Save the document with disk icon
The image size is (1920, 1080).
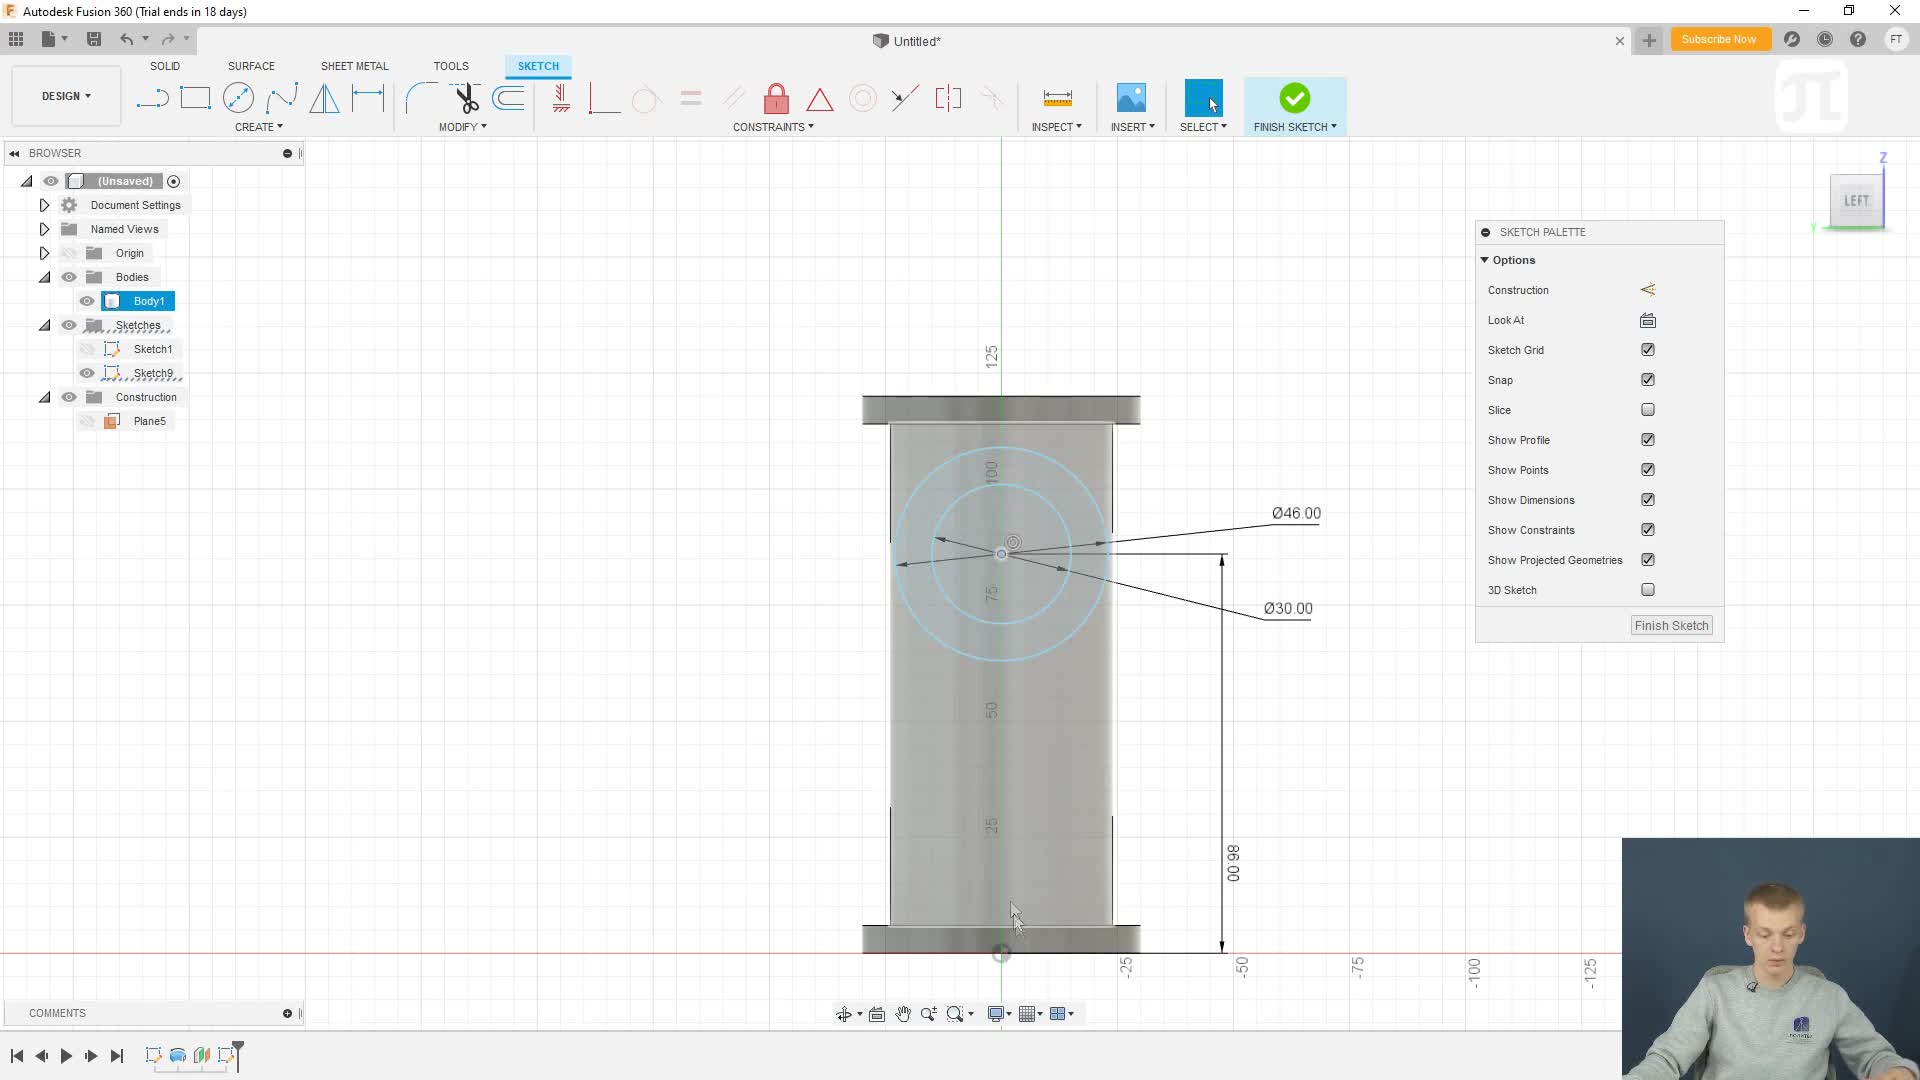94,39
